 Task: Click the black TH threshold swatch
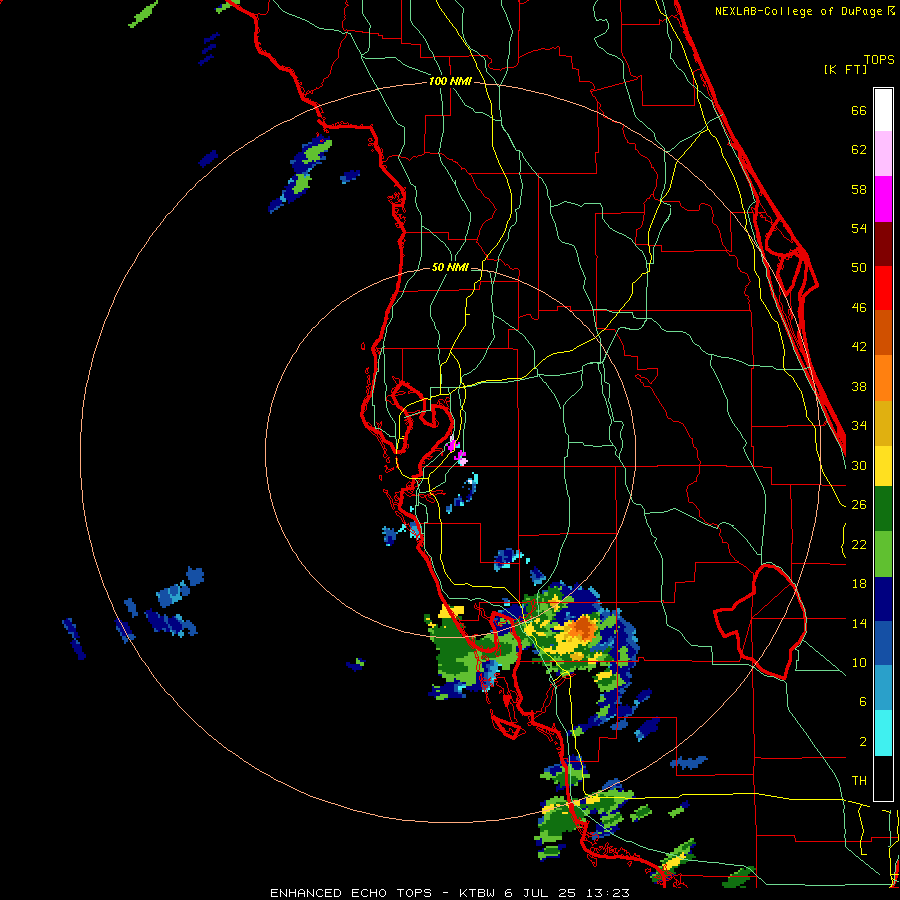[x=883, y=778]
